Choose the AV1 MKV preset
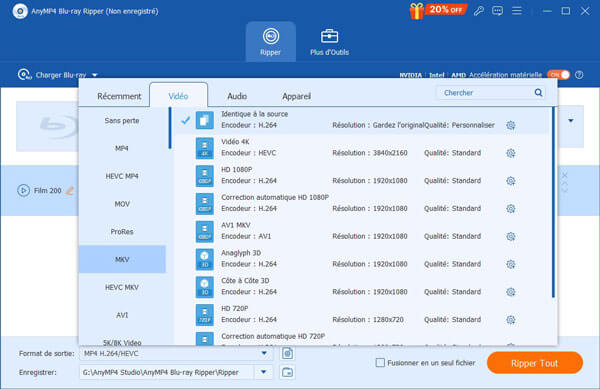Viewport: 600px width, 389px height. tap(362, 231)
